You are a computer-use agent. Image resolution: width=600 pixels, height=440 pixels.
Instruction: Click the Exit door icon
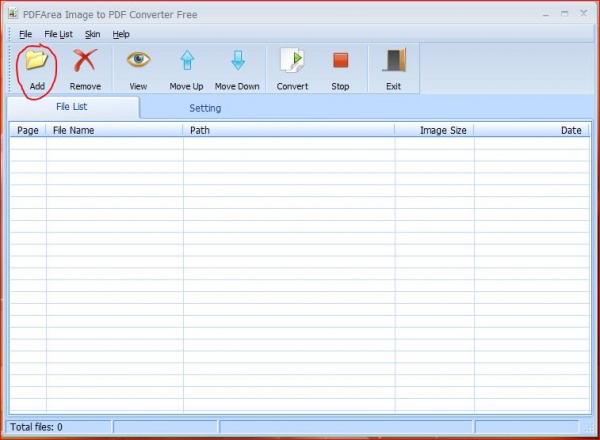click(x=394, y=60)
